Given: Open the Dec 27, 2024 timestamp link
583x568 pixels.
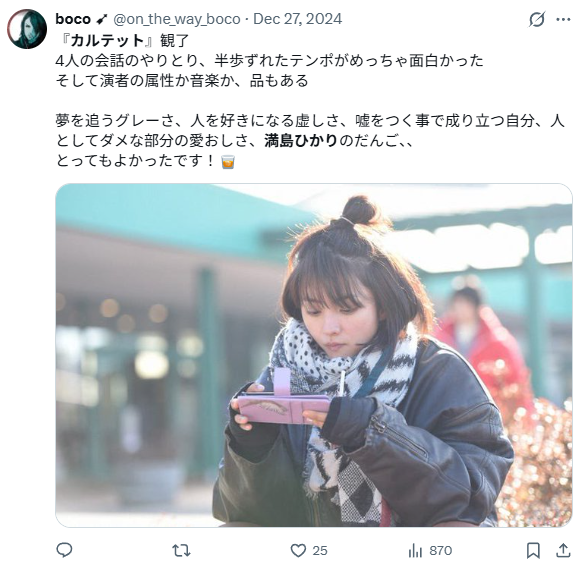Looking at the screenshot, I should coord(297,19).
